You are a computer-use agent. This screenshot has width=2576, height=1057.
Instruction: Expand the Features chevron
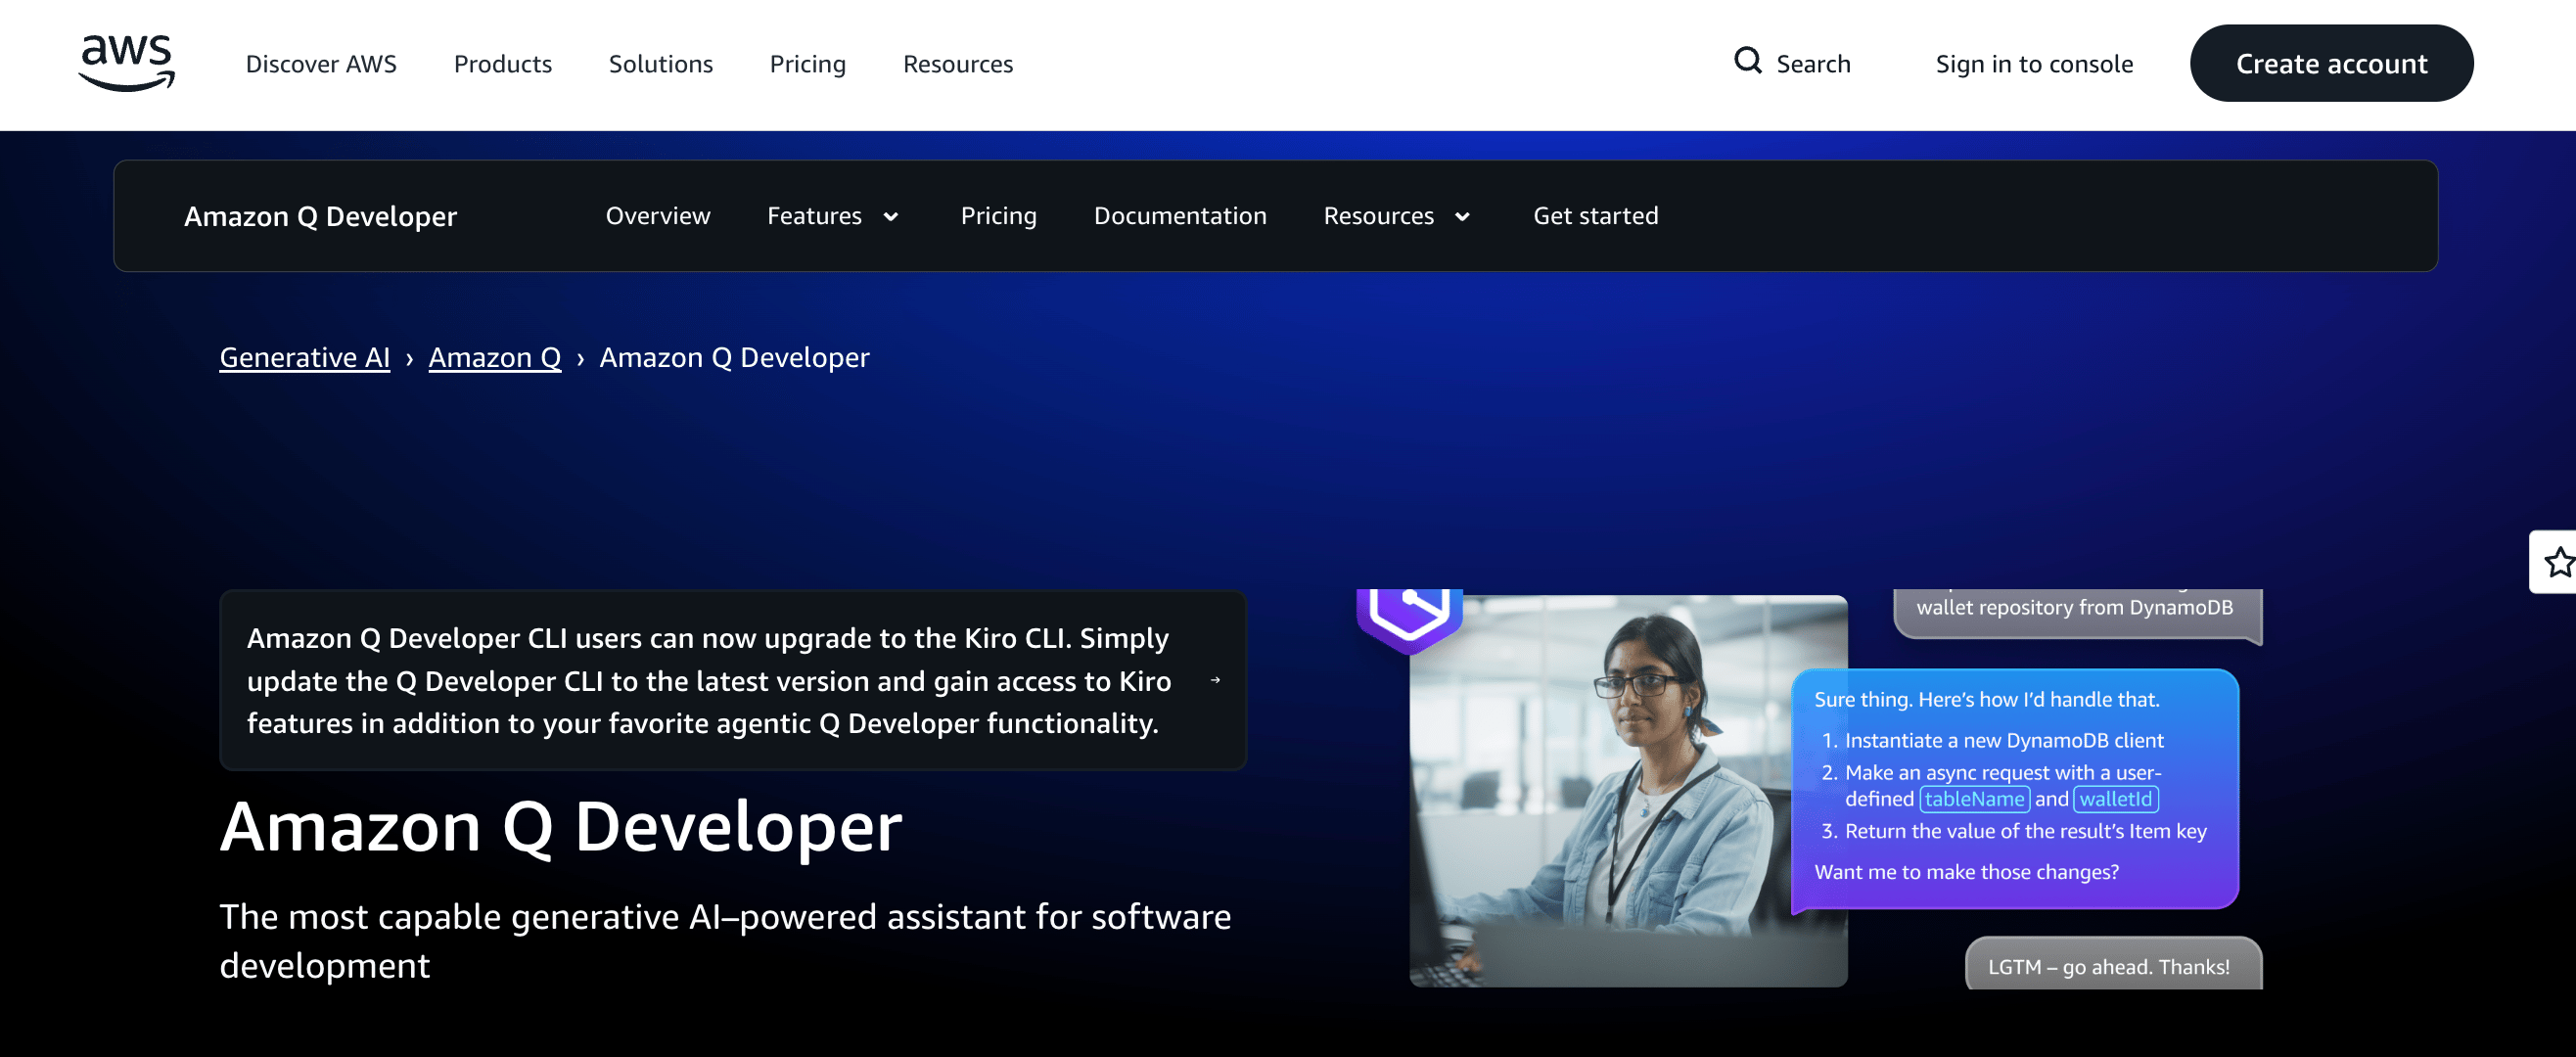tap(890, 217)
